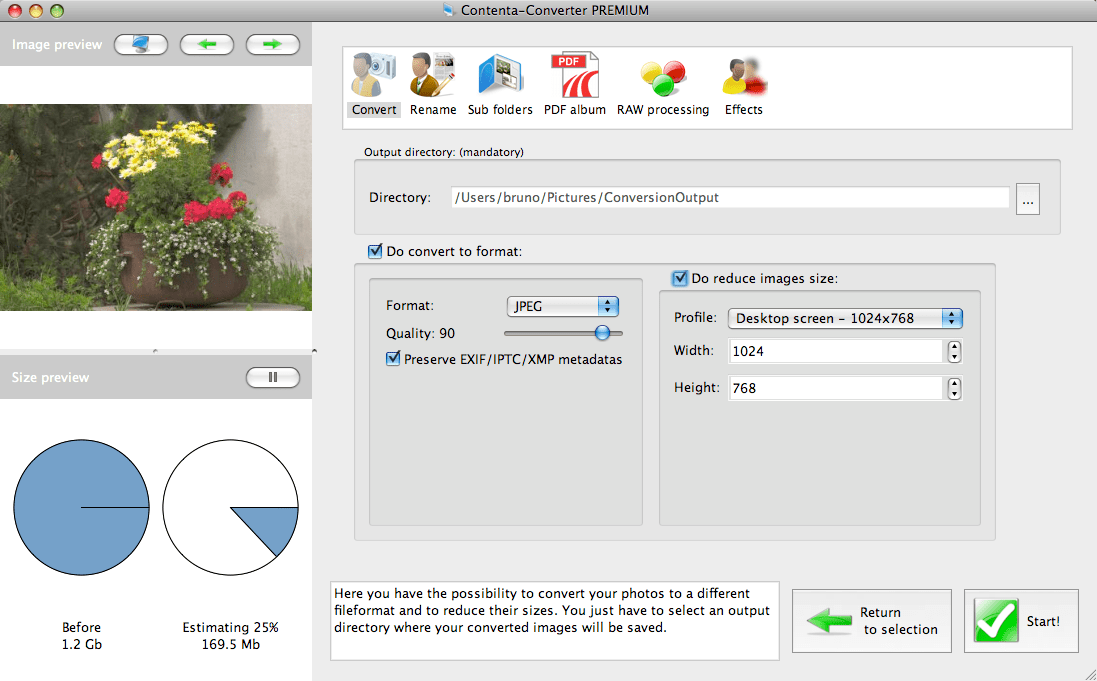
Task: Click the Height 768 input field
Action: (x=837, y=388)
